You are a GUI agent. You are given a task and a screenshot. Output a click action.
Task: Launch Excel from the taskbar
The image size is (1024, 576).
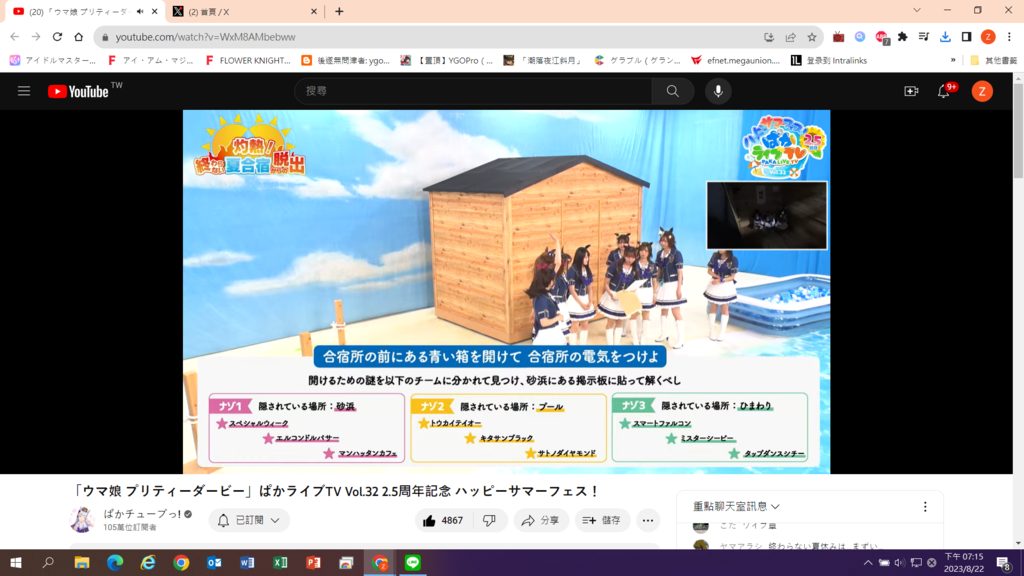(x=280, y=562)
